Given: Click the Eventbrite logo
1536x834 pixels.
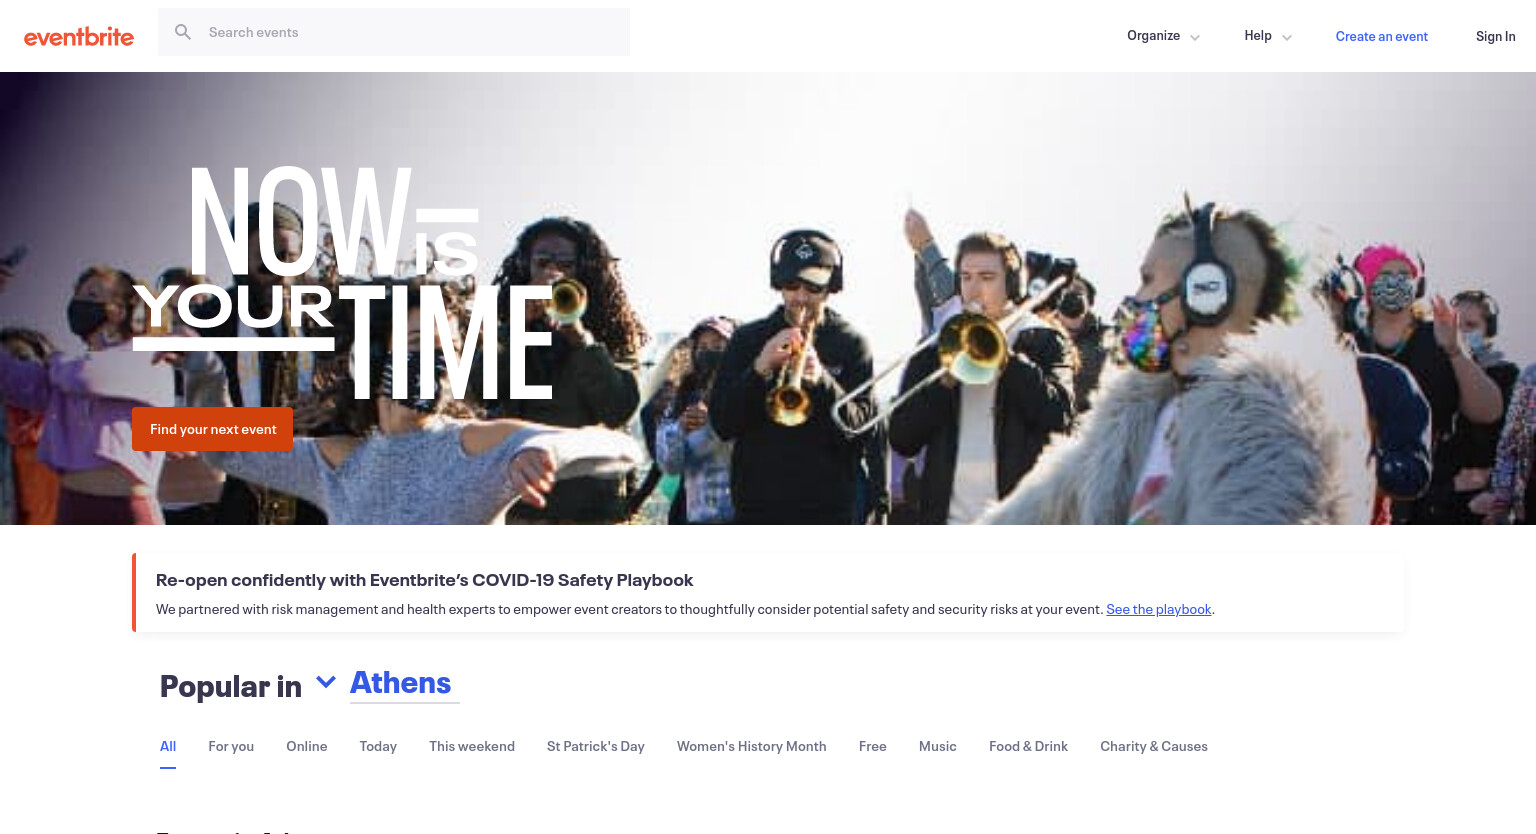Looking at the screenshot, I should 79,37.
